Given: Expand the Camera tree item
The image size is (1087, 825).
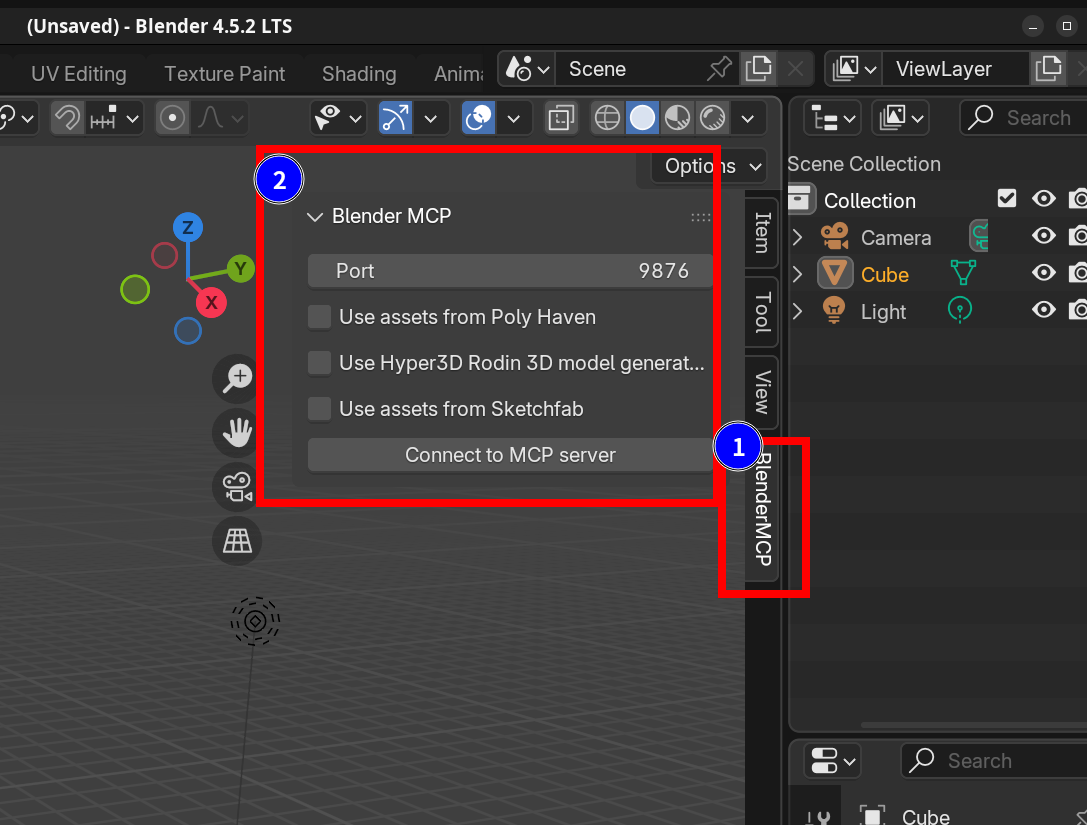Looking at the screenshot, I should point(797,238).
